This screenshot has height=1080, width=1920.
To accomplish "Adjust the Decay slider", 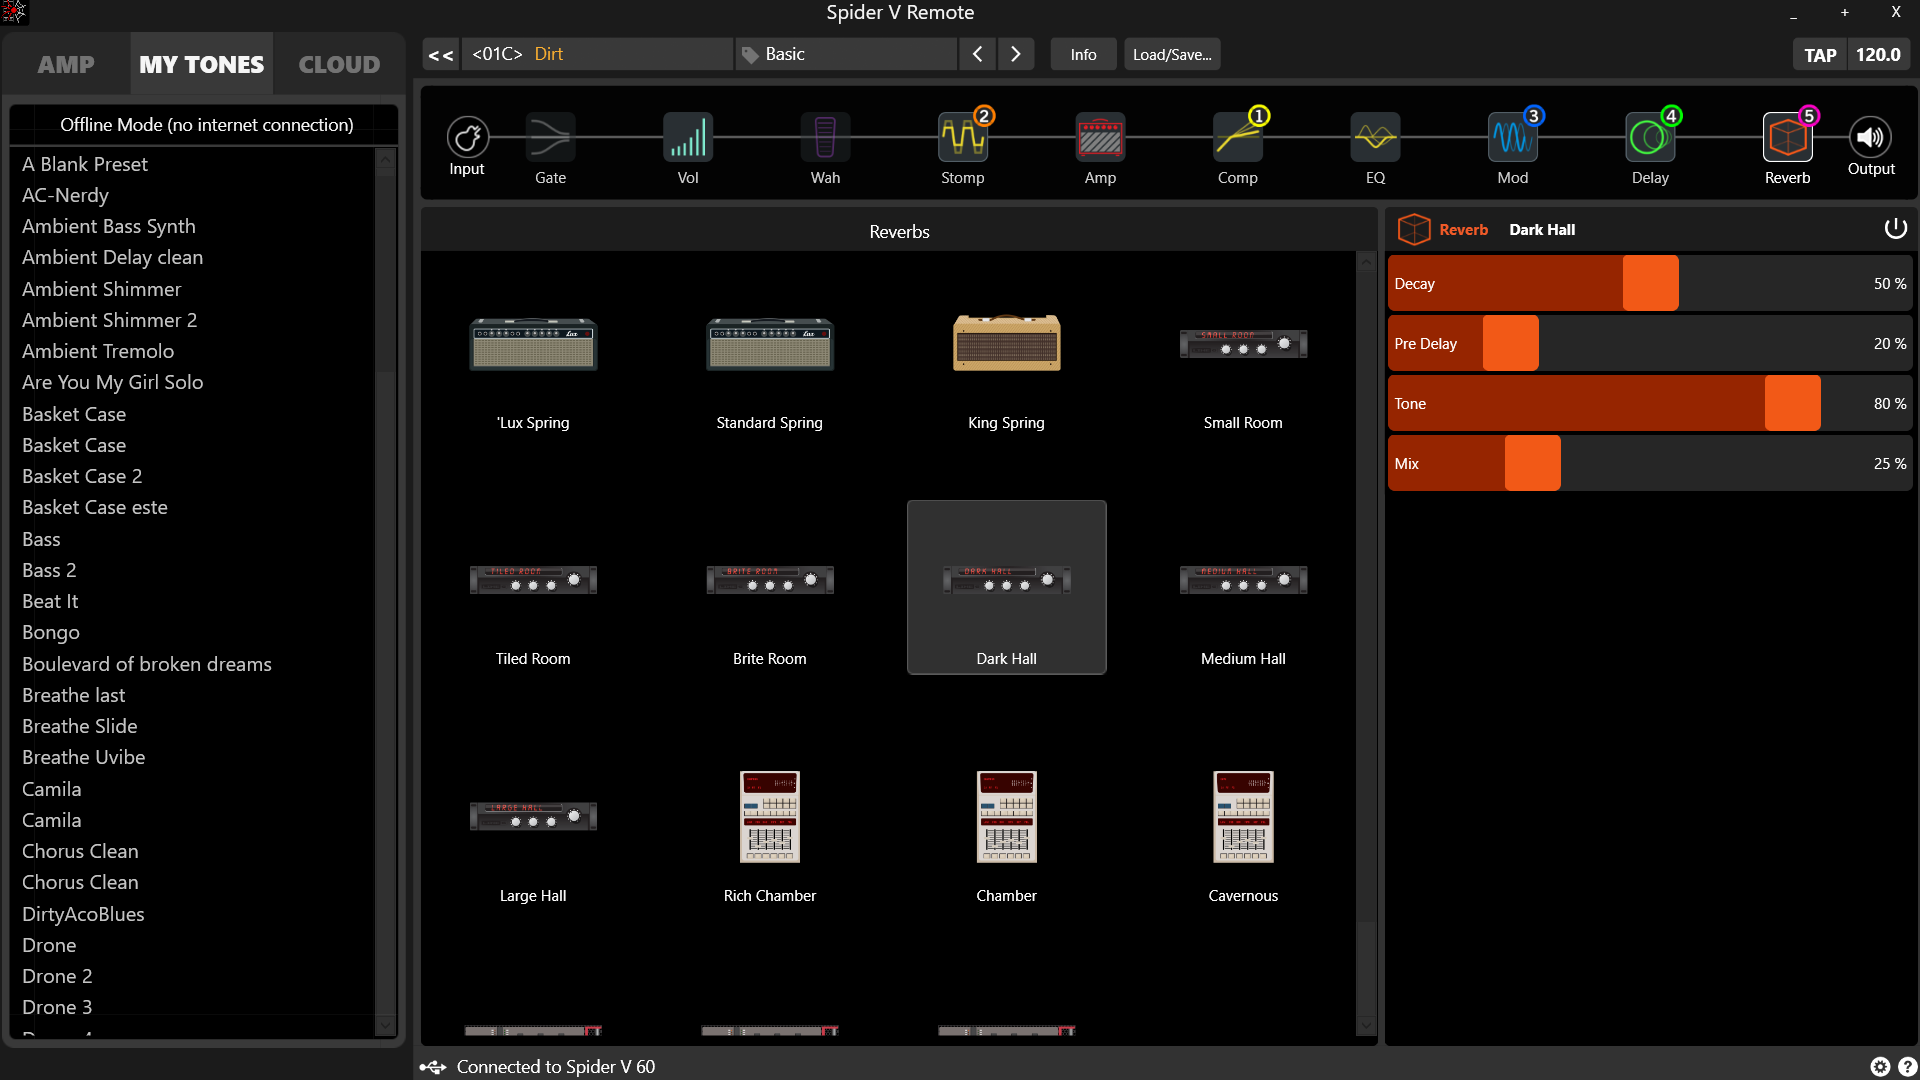I will point(1650,283).
